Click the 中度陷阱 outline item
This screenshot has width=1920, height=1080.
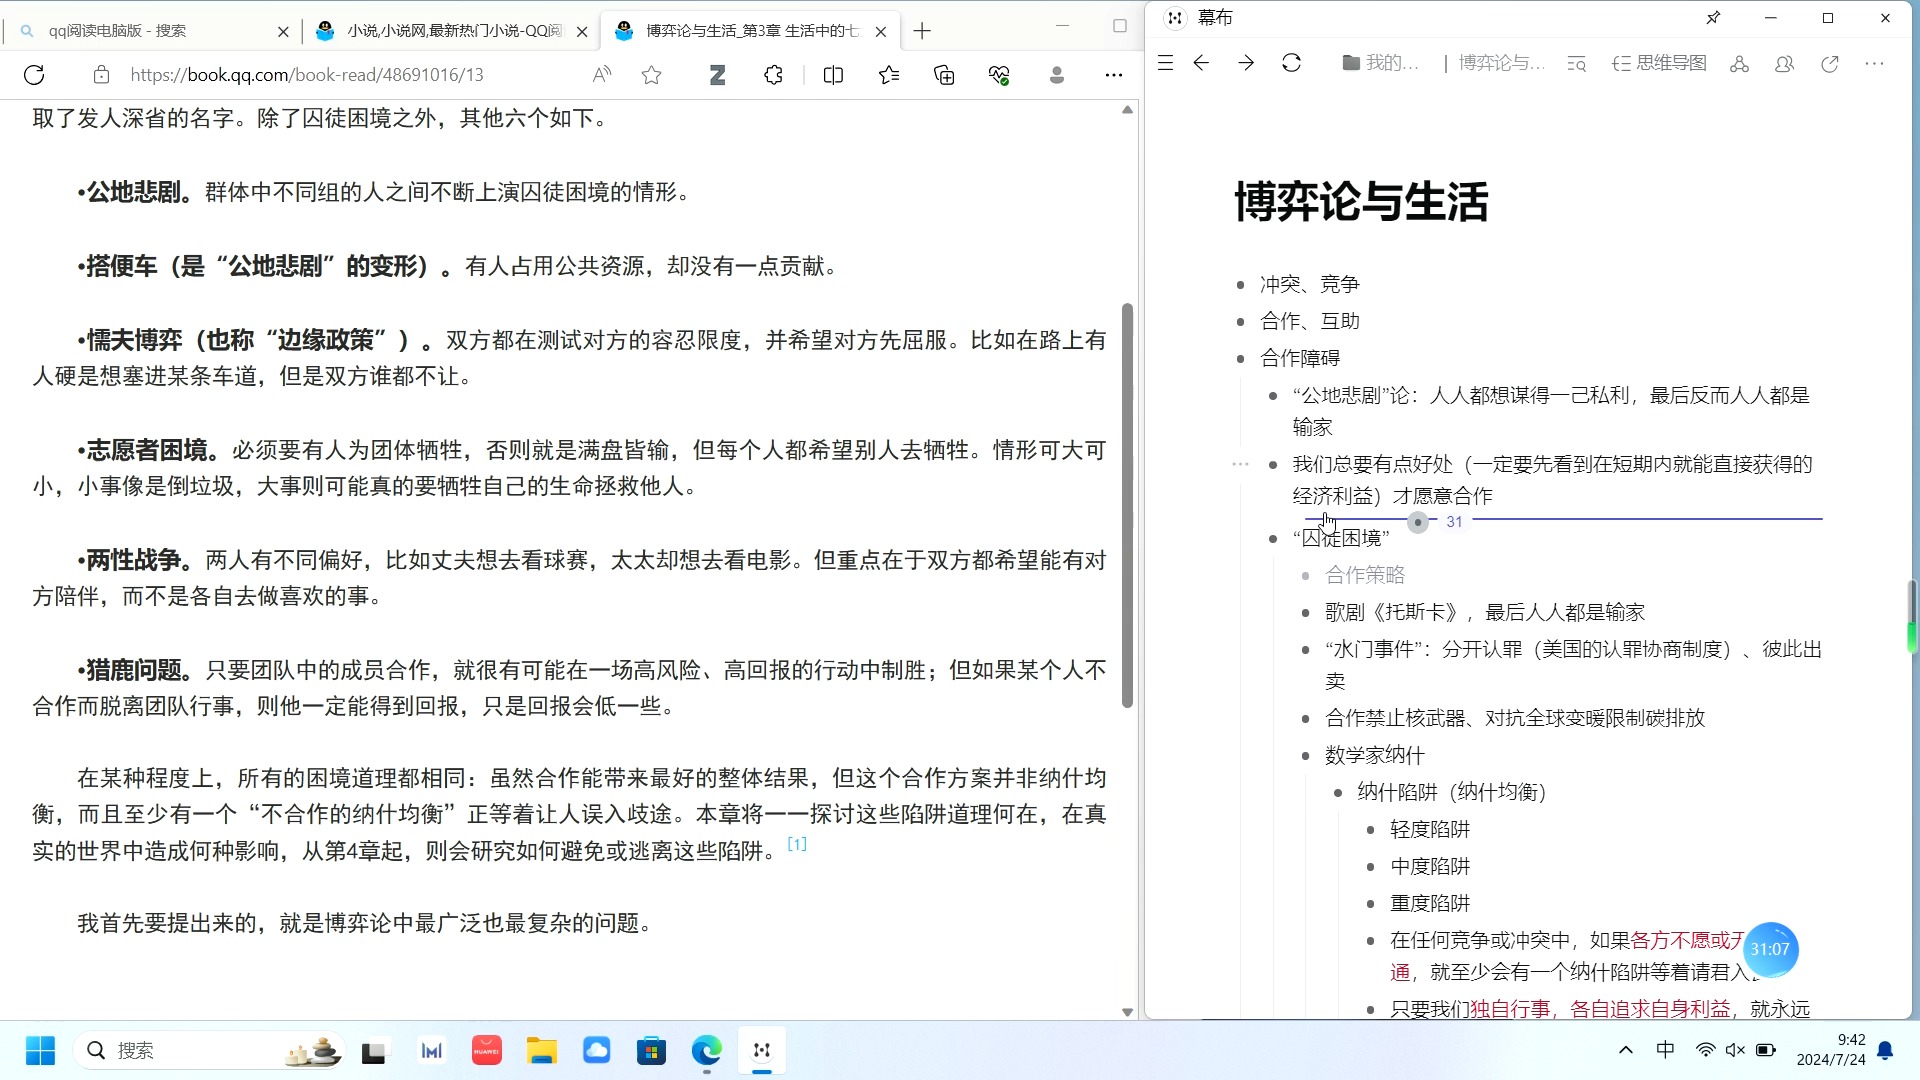[1430, 866]
